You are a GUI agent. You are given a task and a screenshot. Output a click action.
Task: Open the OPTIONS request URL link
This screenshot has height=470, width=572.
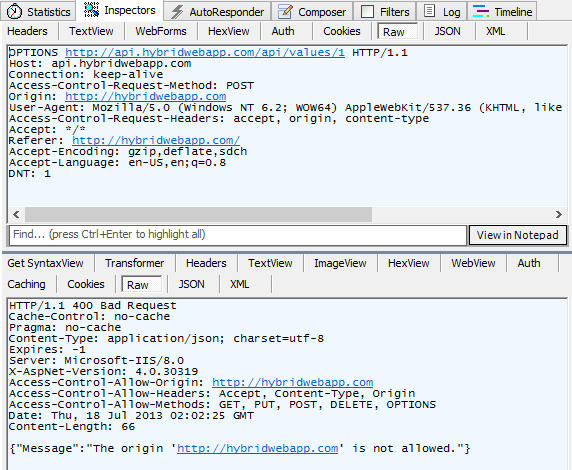[x=205, y=53]
